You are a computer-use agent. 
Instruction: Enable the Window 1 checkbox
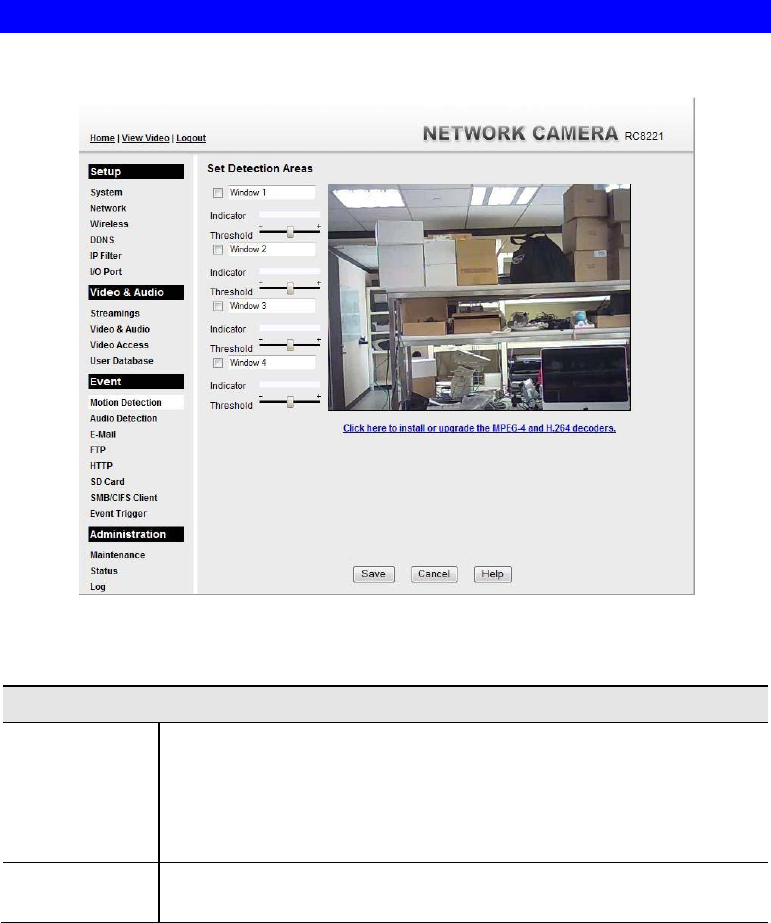click(x=218, y=193)
